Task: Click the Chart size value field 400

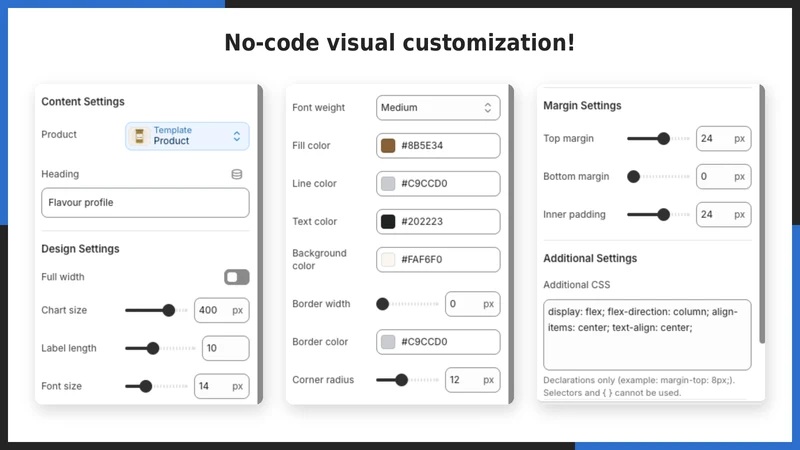Action: click(x=221, y=310)
